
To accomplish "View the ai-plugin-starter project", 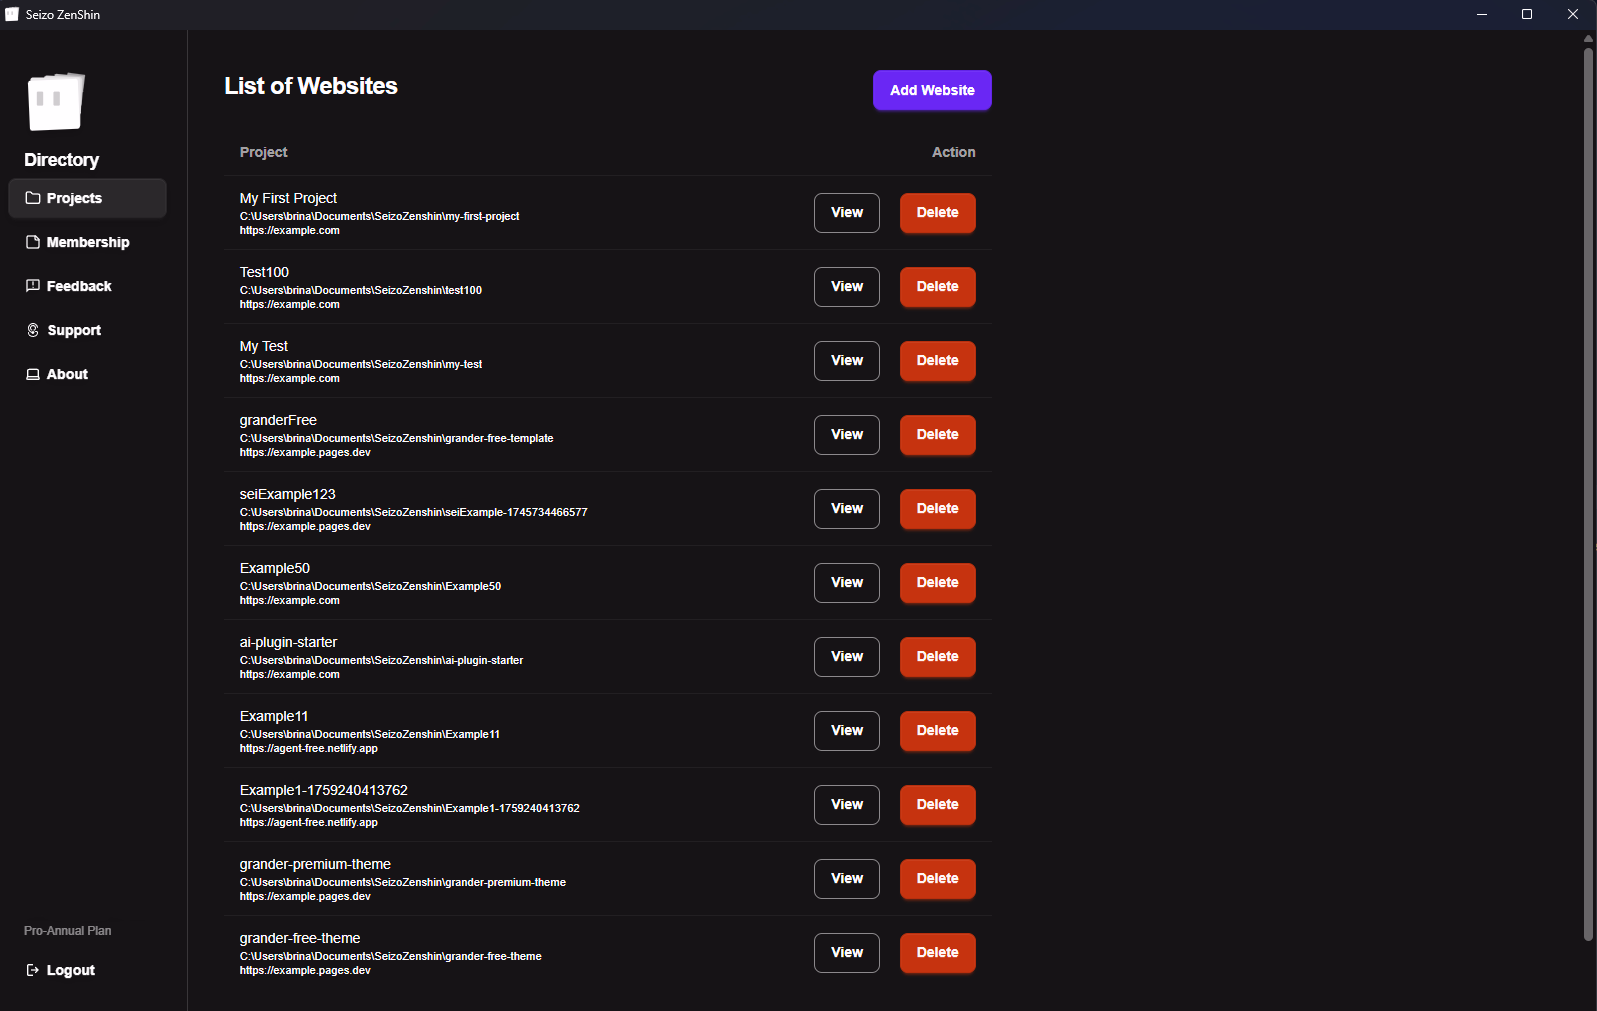I will [x=847, y=657].
